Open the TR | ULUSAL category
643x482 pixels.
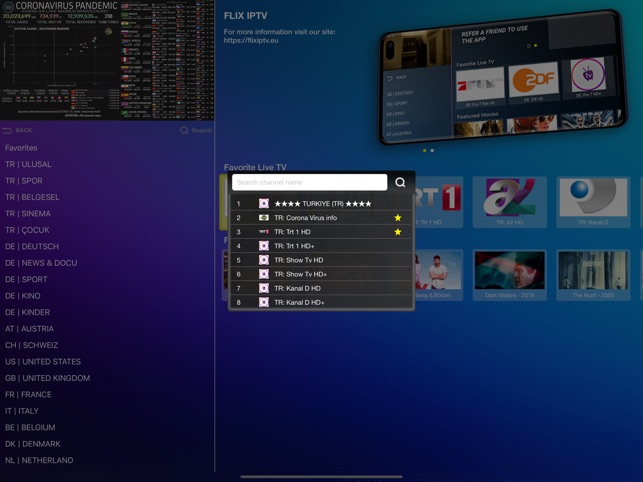click(28, 164)
